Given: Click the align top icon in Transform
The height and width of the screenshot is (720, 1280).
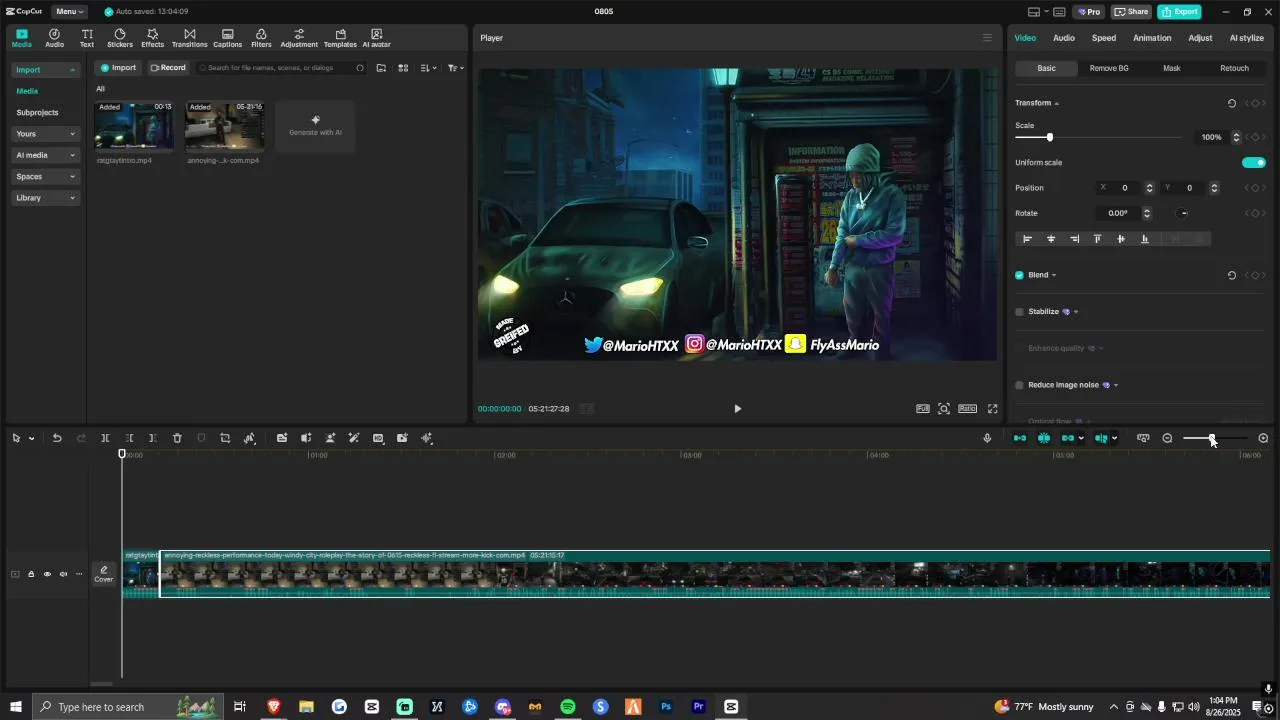Looking at the screenshot, I should click(x=1097, y=239).
